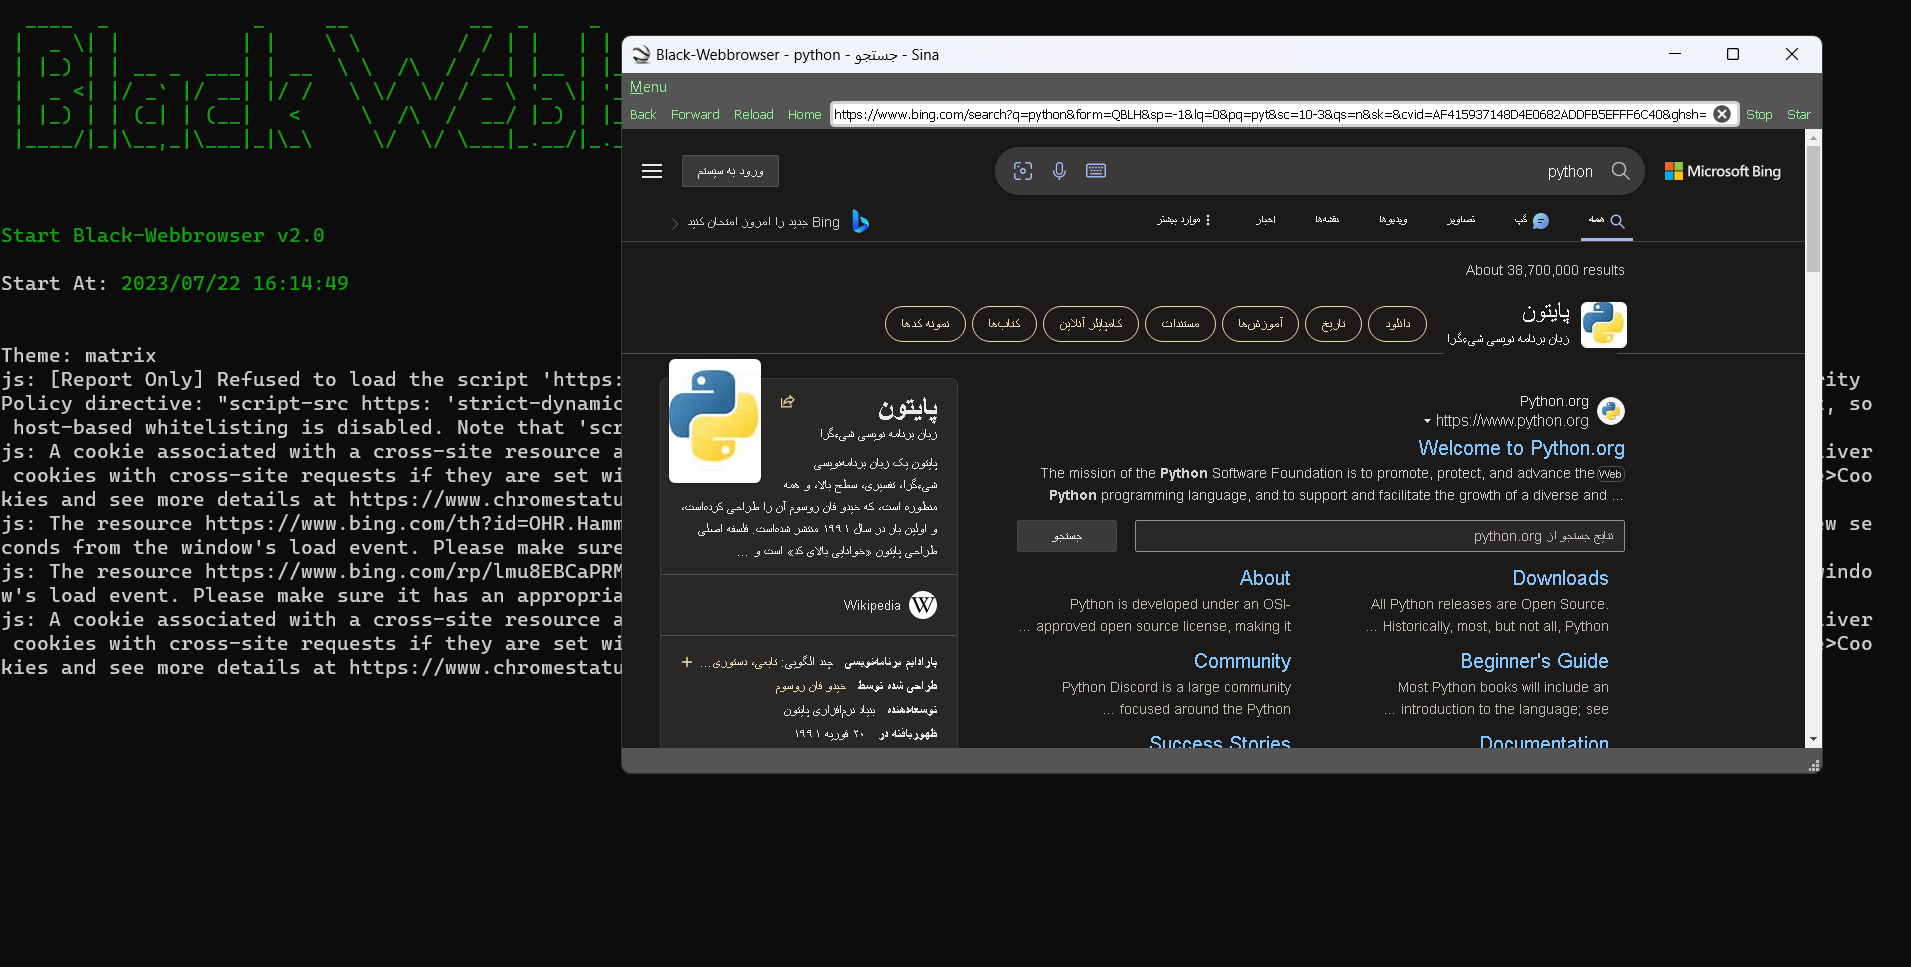Click the try new Bing promo link
1911x967 pixels.
tap(763, 222)
